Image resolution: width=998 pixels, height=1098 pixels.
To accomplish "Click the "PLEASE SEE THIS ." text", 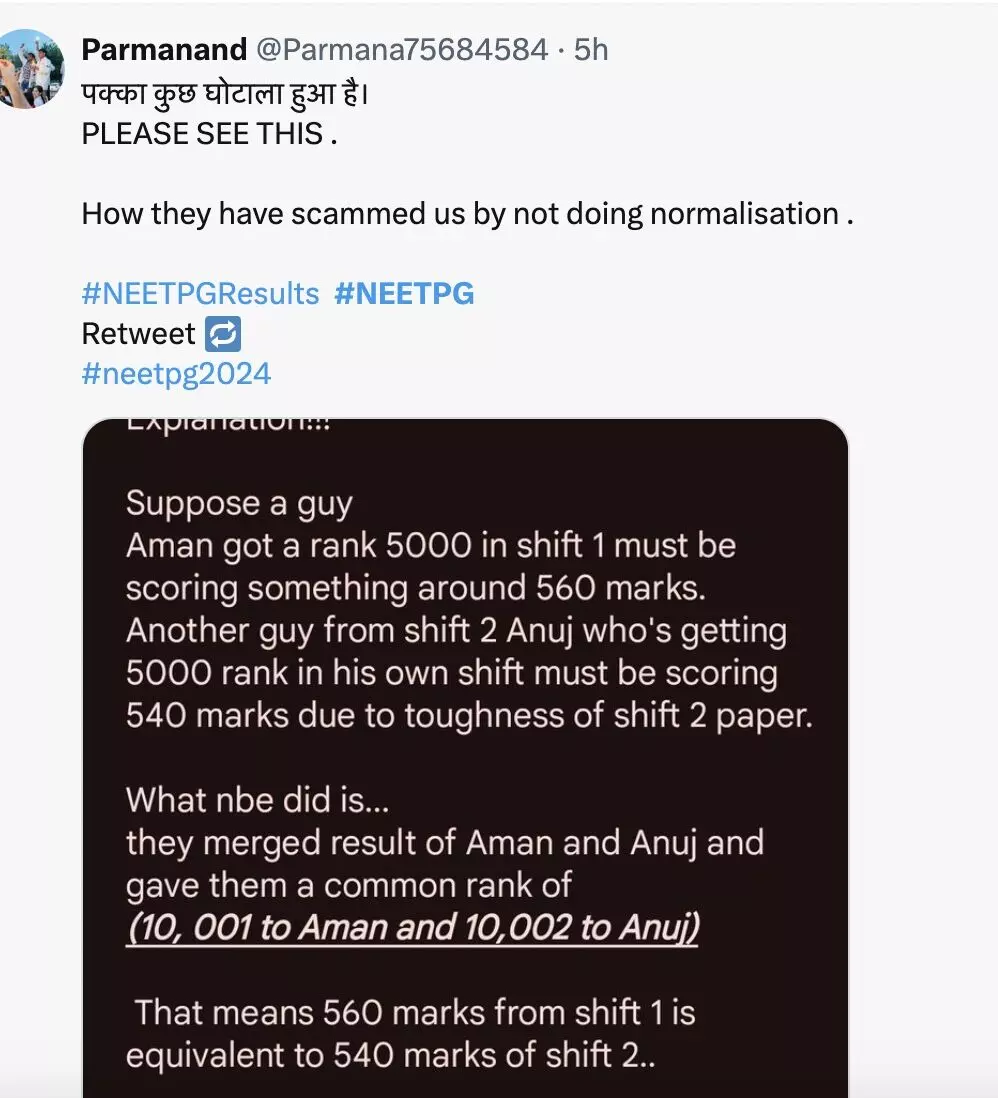I will tap(209, 133).
